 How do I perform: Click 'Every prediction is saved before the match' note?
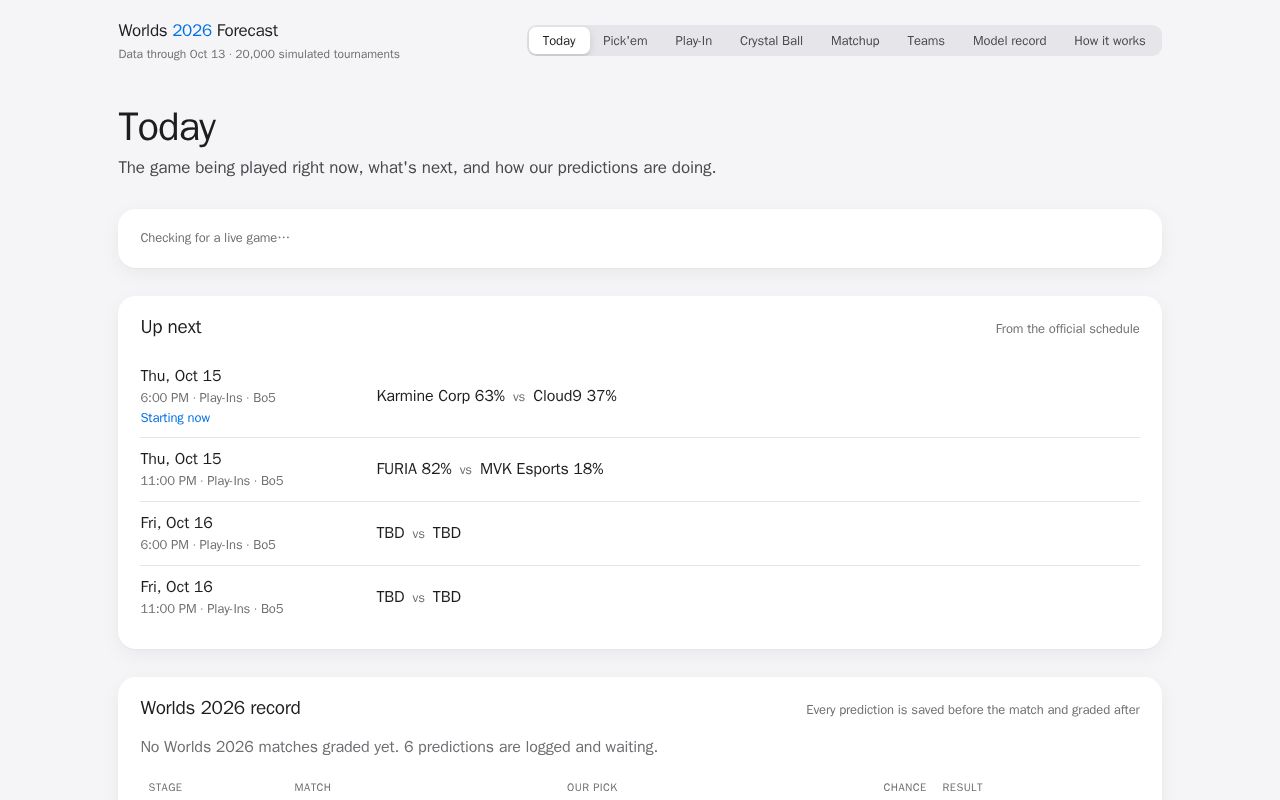tap(973, 710)
